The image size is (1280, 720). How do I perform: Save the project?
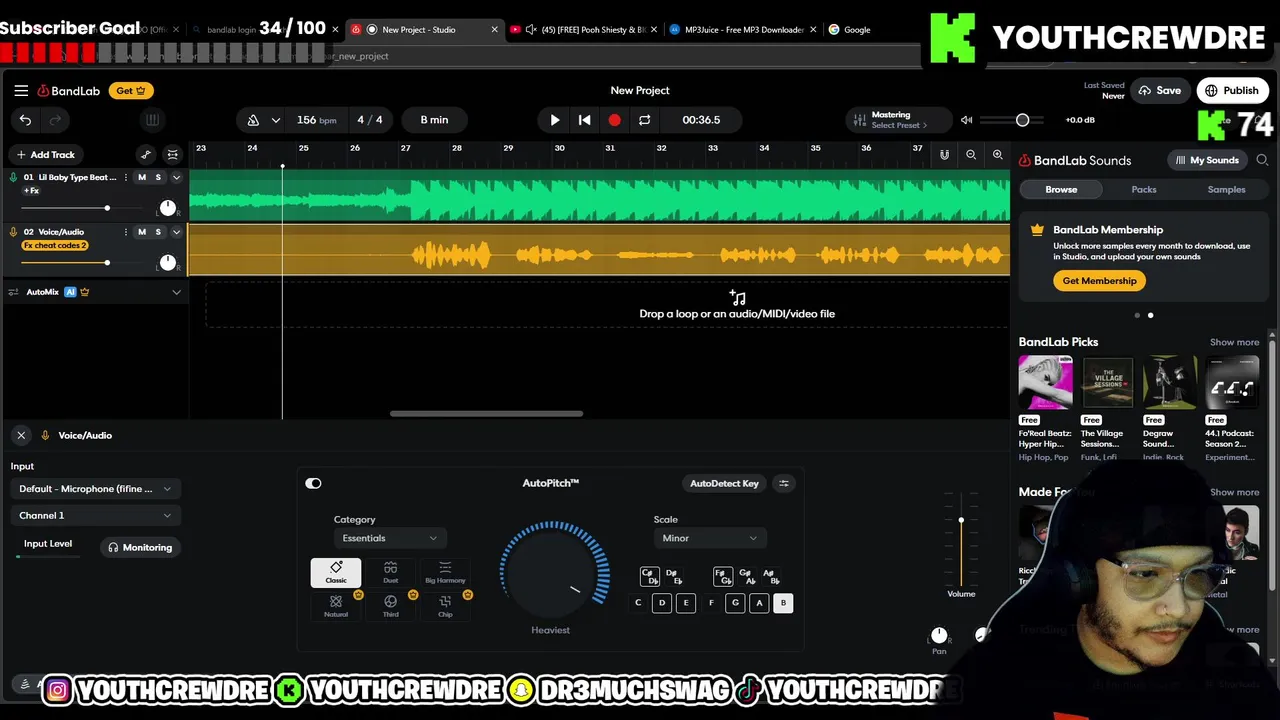click(x=1160, y=90)
